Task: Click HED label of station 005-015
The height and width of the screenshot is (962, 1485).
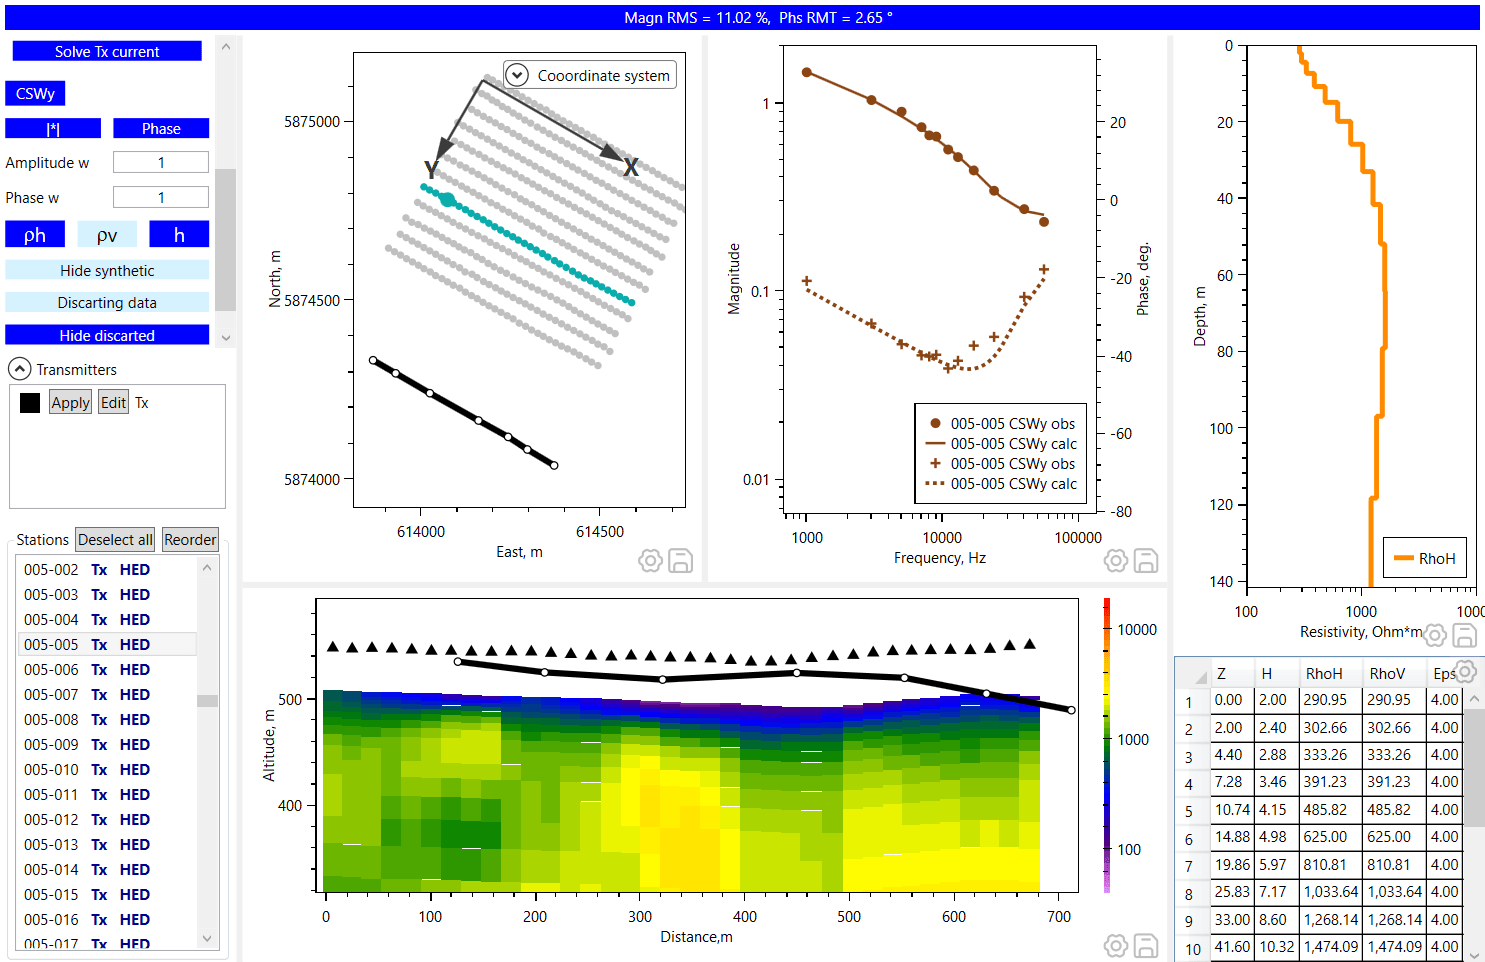Action: pos(135,894)
